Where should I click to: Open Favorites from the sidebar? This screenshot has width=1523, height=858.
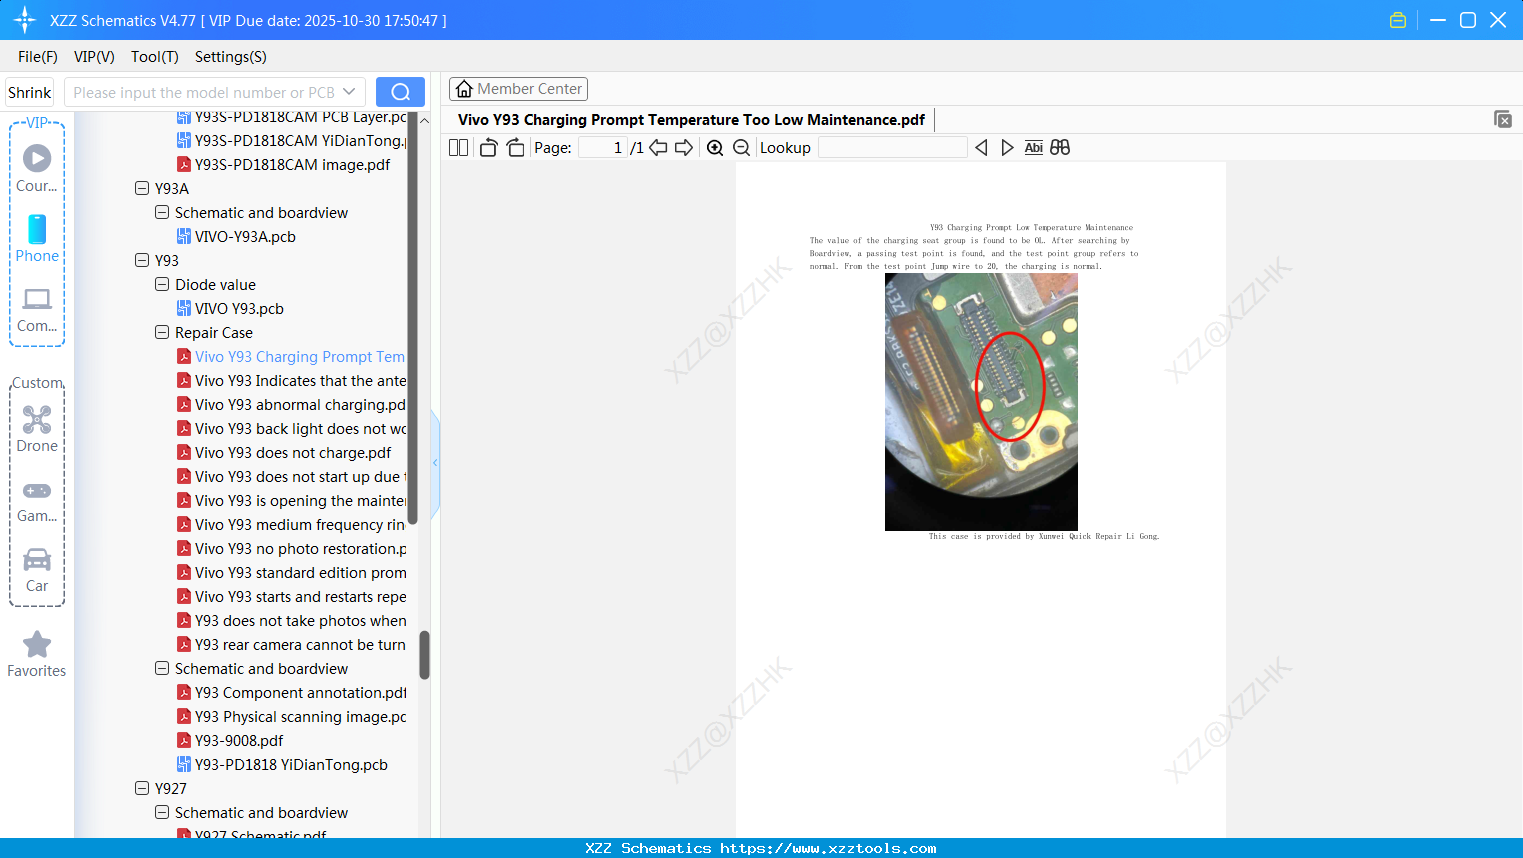pyautogui.click(x=37, y=654)
